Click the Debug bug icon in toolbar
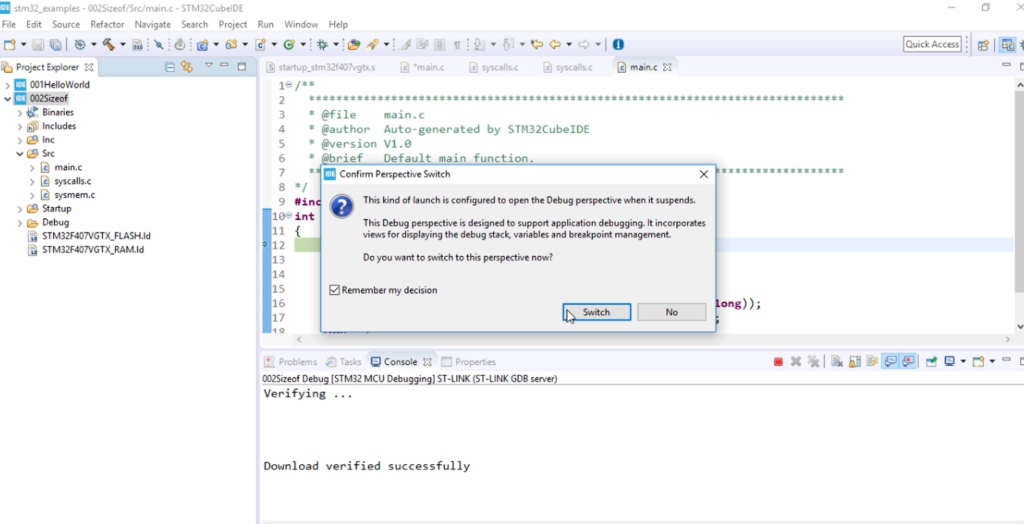The image size is (1024, 524). pos(322,44)
